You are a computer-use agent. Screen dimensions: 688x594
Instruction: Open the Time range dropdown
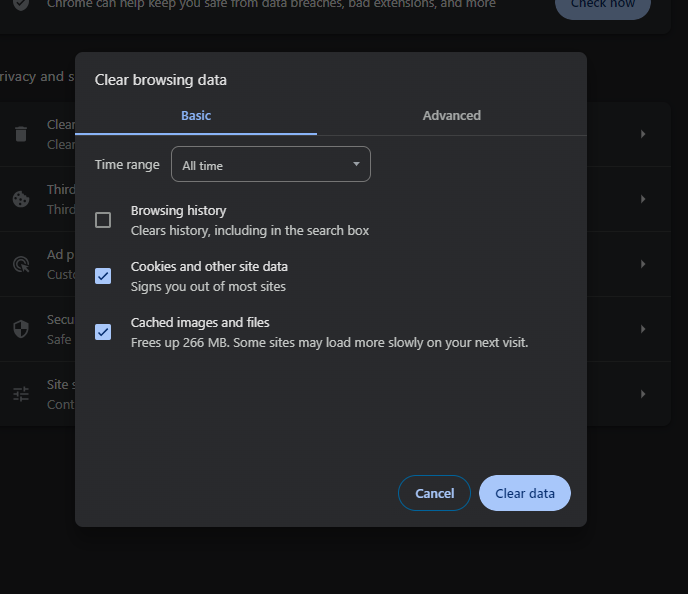point(271,164)
